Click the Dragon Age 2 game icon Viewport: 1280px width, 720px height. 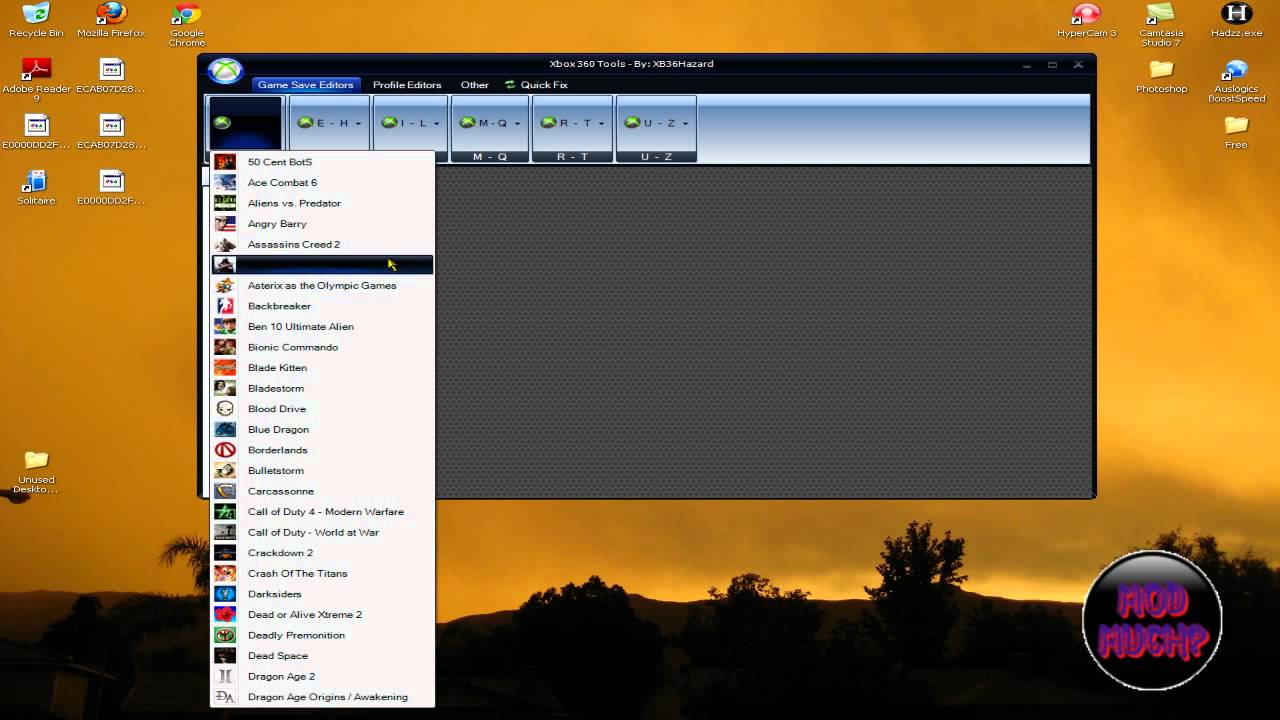pos(225,676)
